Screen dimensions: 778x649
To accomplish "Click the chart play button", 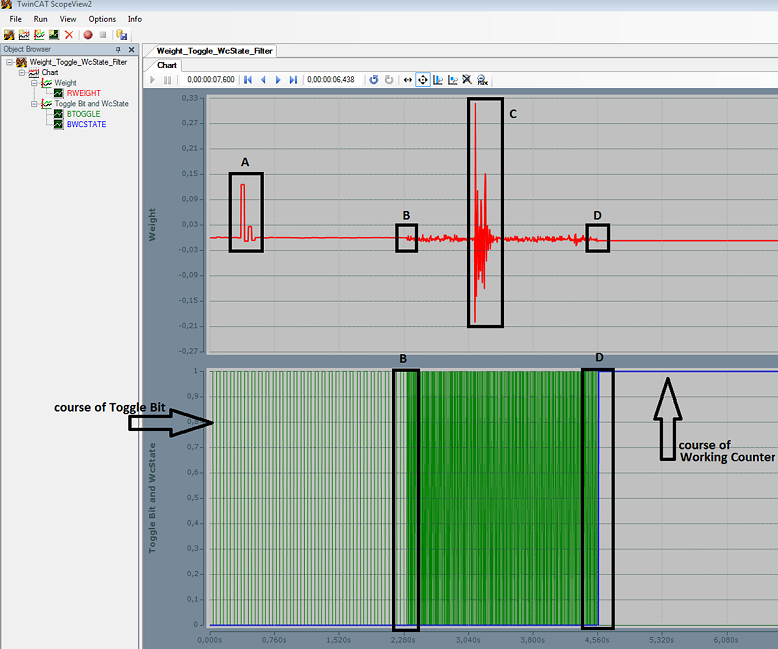I will tap(152, 80).
